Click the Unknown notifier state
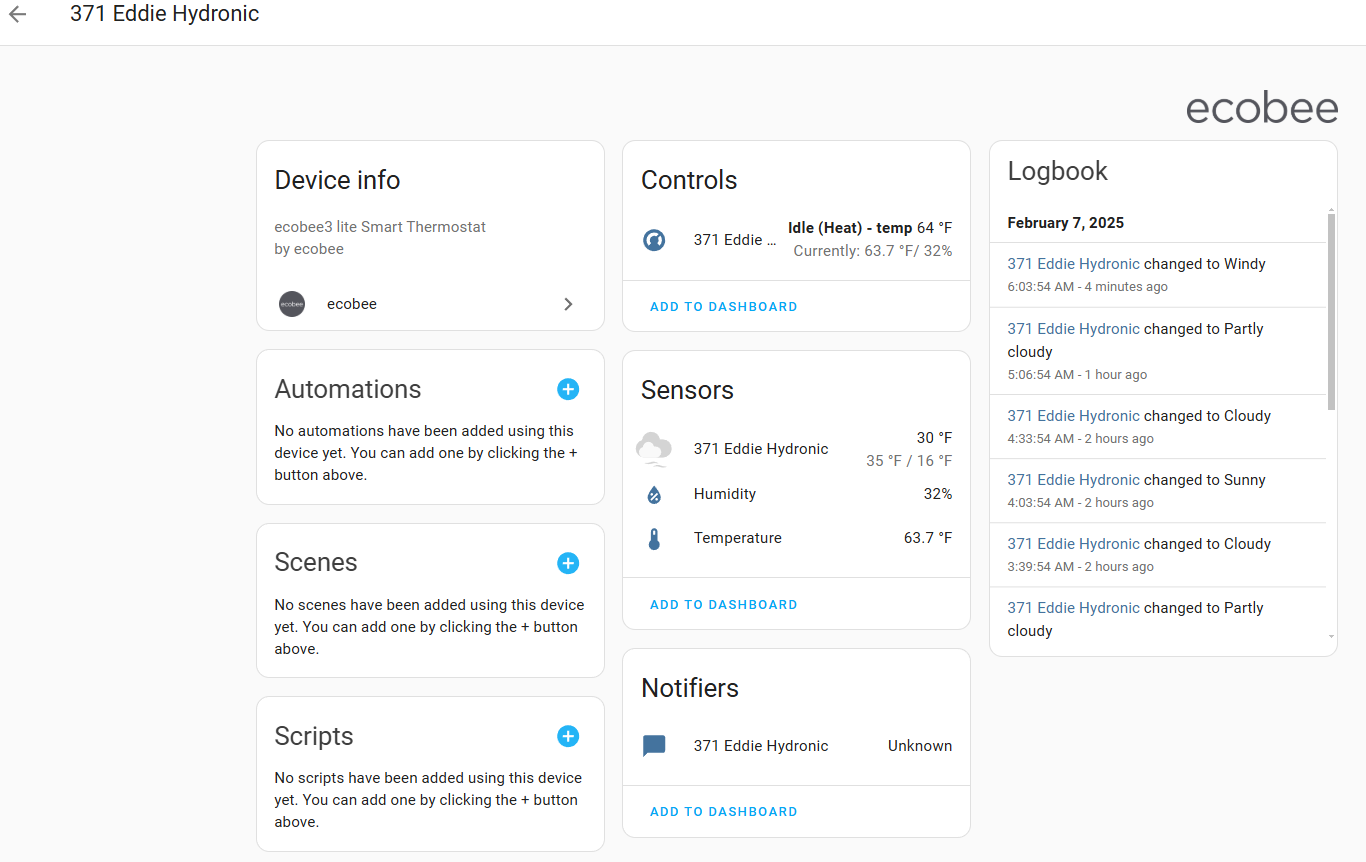The image size is (1366, 862). click(920, 746)
